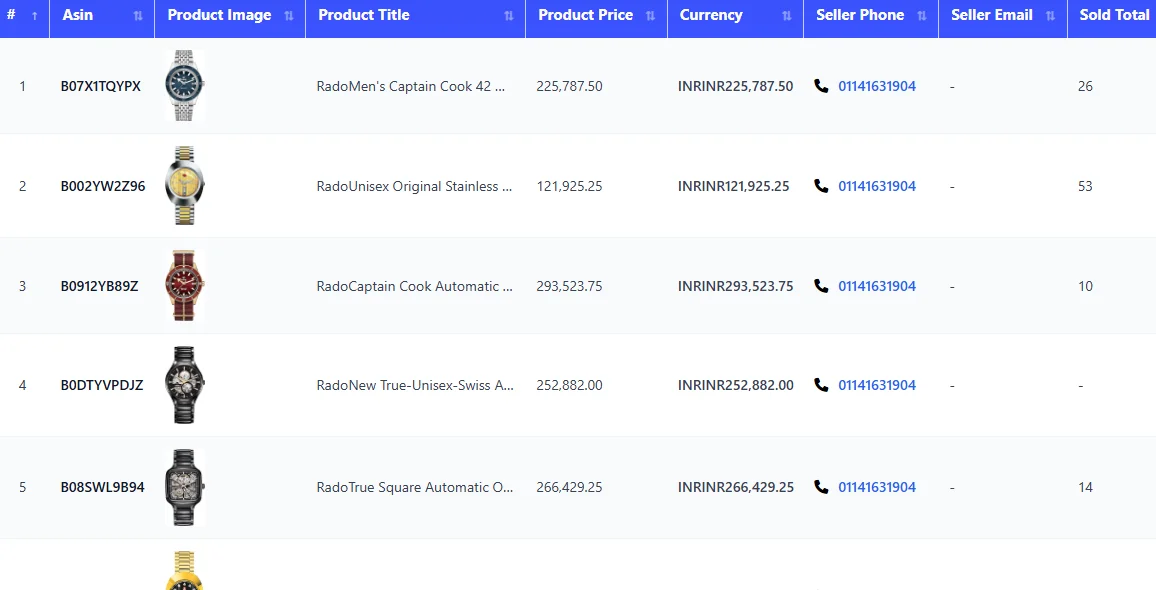Screen dimensions: 1156x590
Task: Select the ASIN B07X1TQYPX
Action: (101, 86)
